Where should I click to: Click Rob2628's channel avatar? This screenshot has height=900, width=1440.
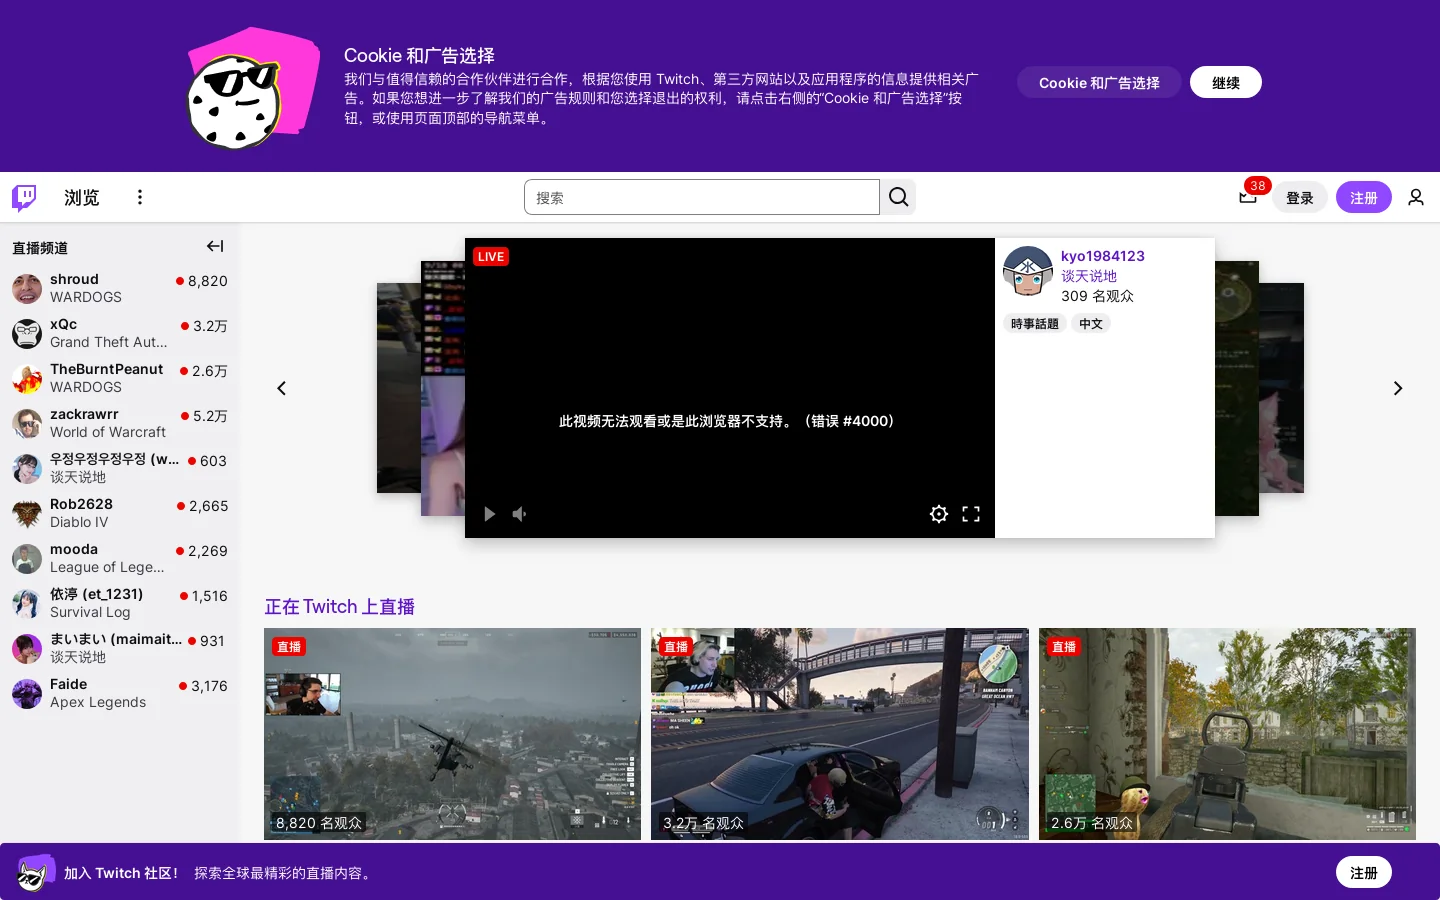27,513
